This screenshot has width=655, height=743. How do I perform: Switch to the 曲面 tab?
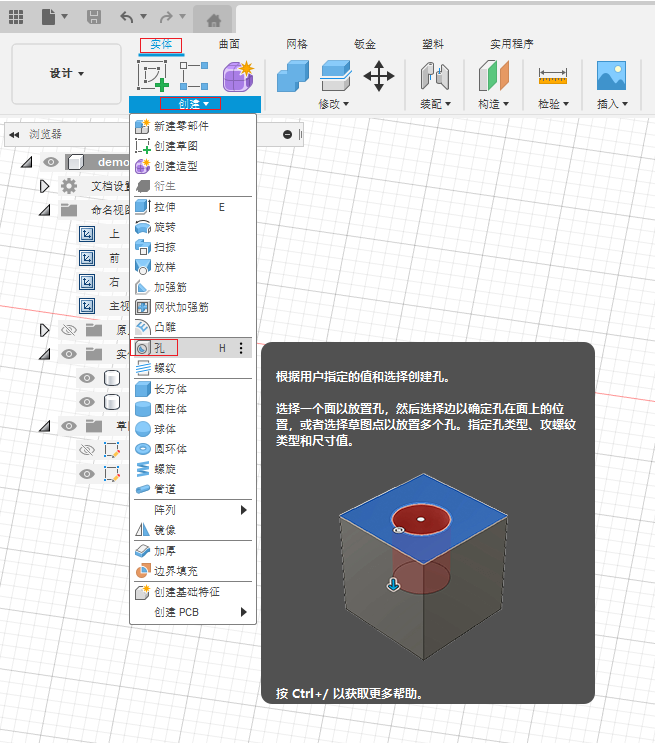coord(229,44)
